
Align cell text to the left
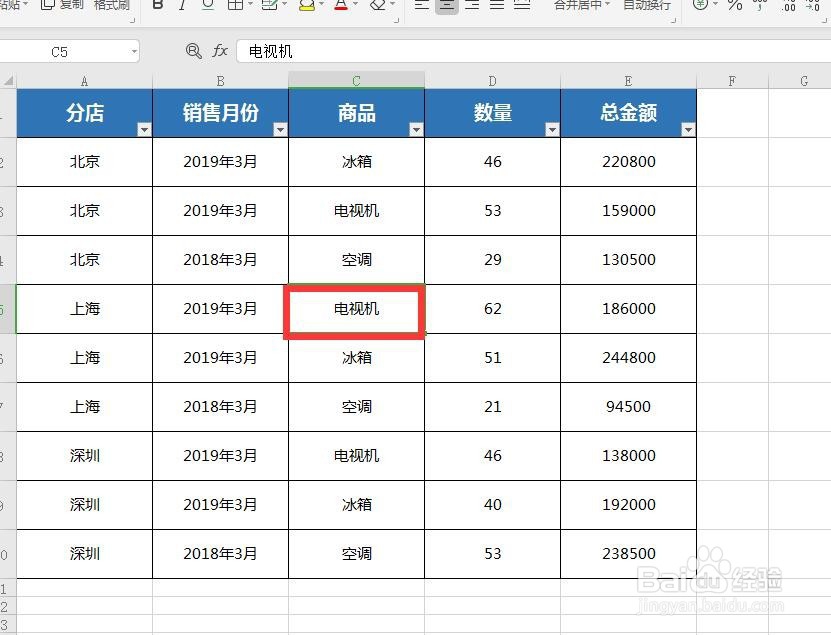pos(422,5)
